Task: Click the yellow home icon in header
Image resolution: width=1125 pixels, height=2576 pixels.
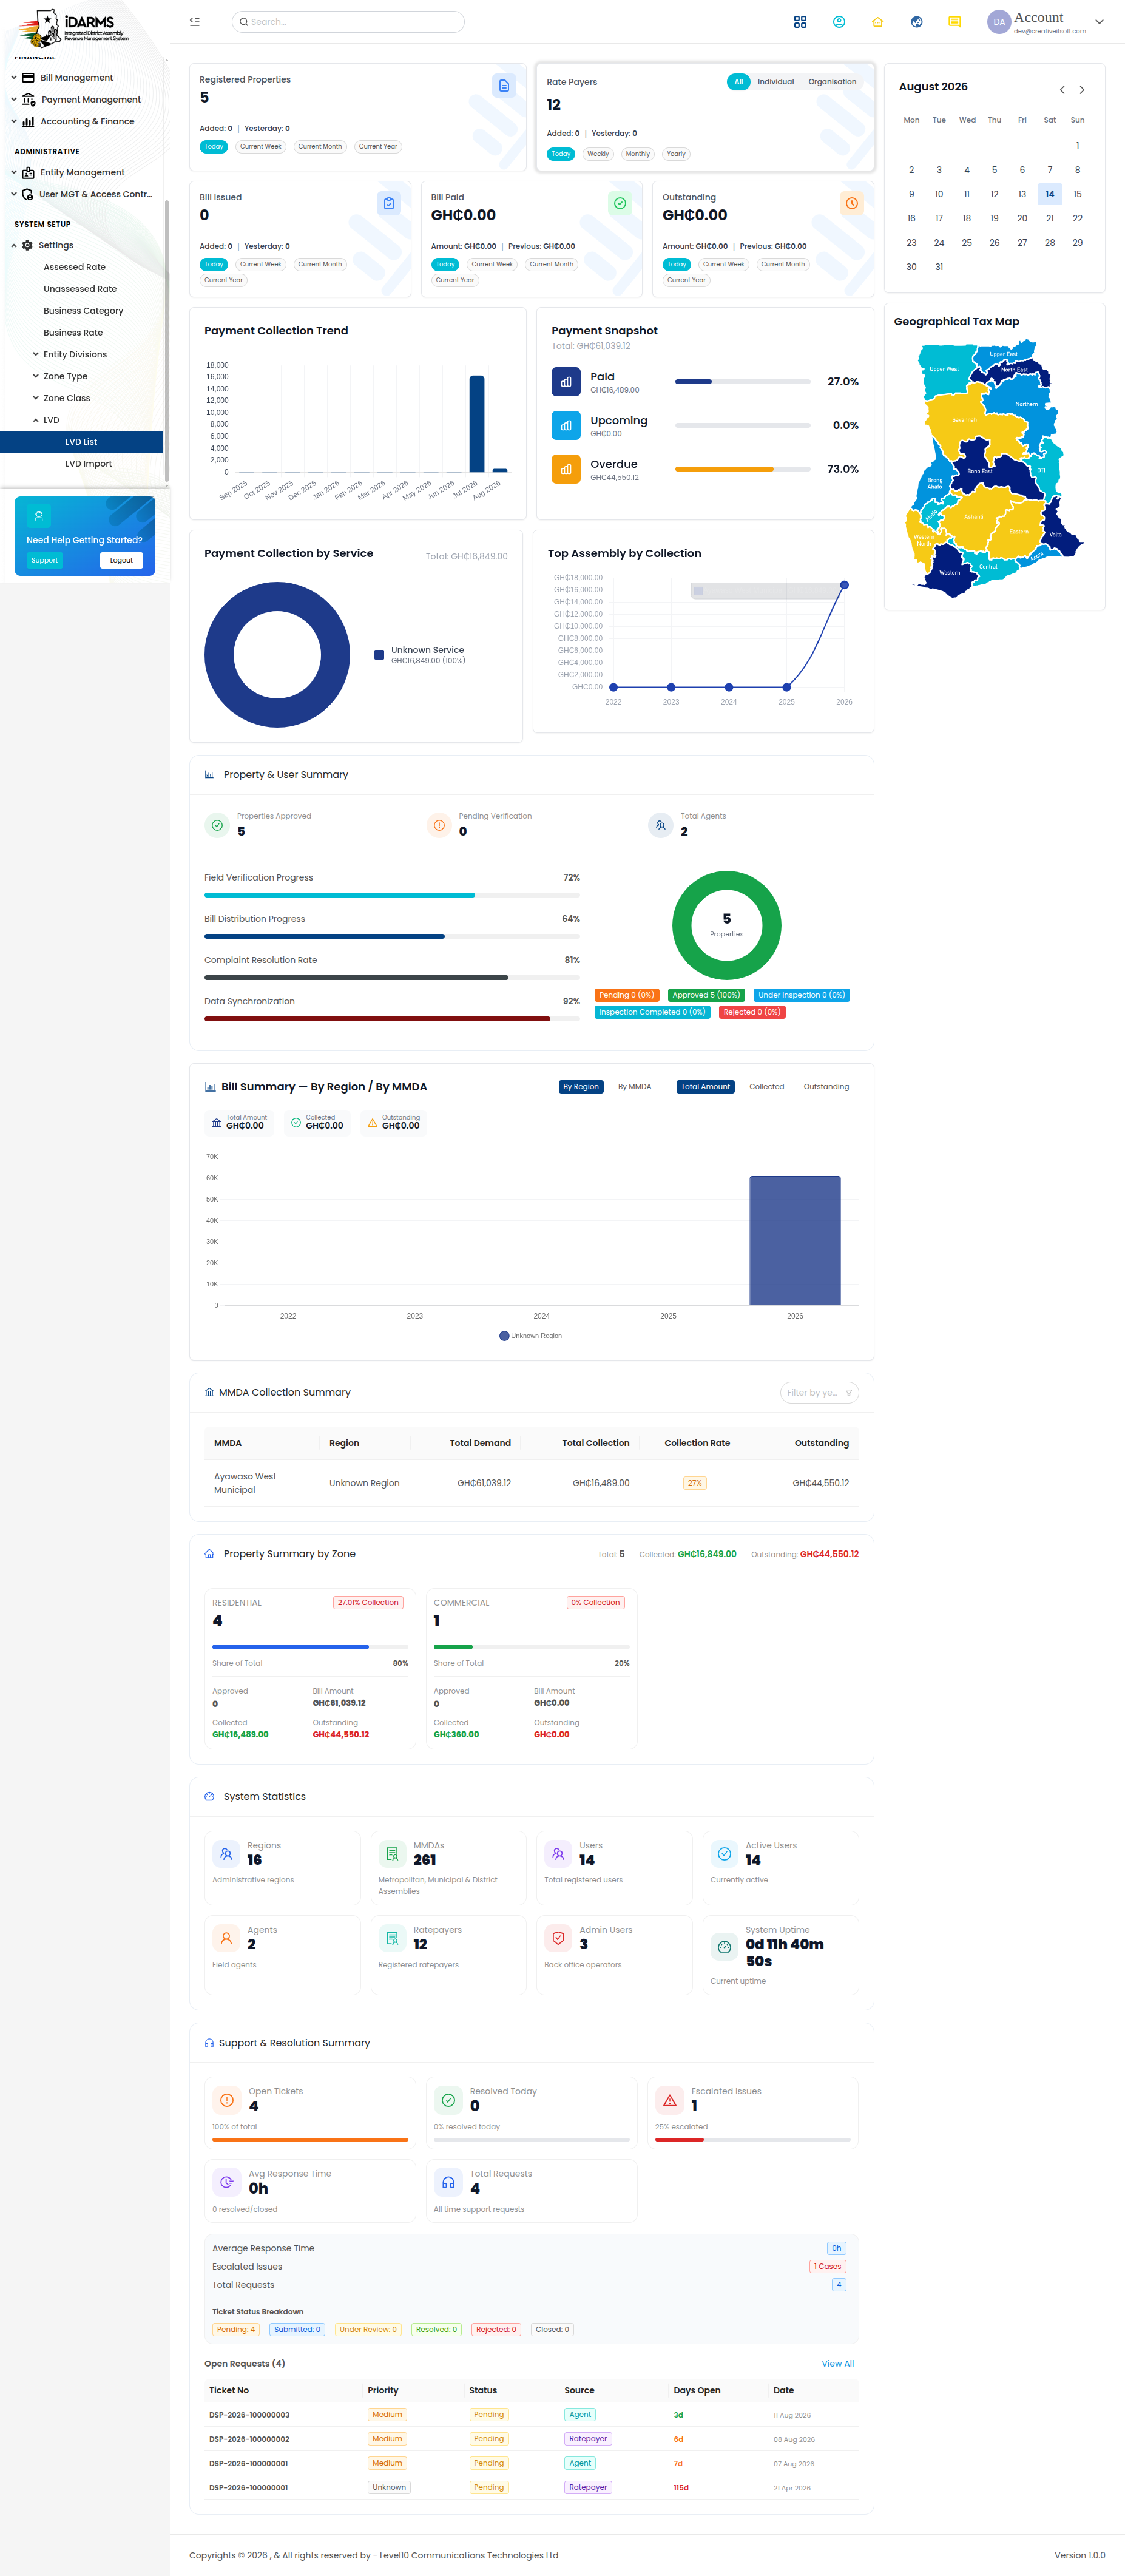Action: [878, 22]
